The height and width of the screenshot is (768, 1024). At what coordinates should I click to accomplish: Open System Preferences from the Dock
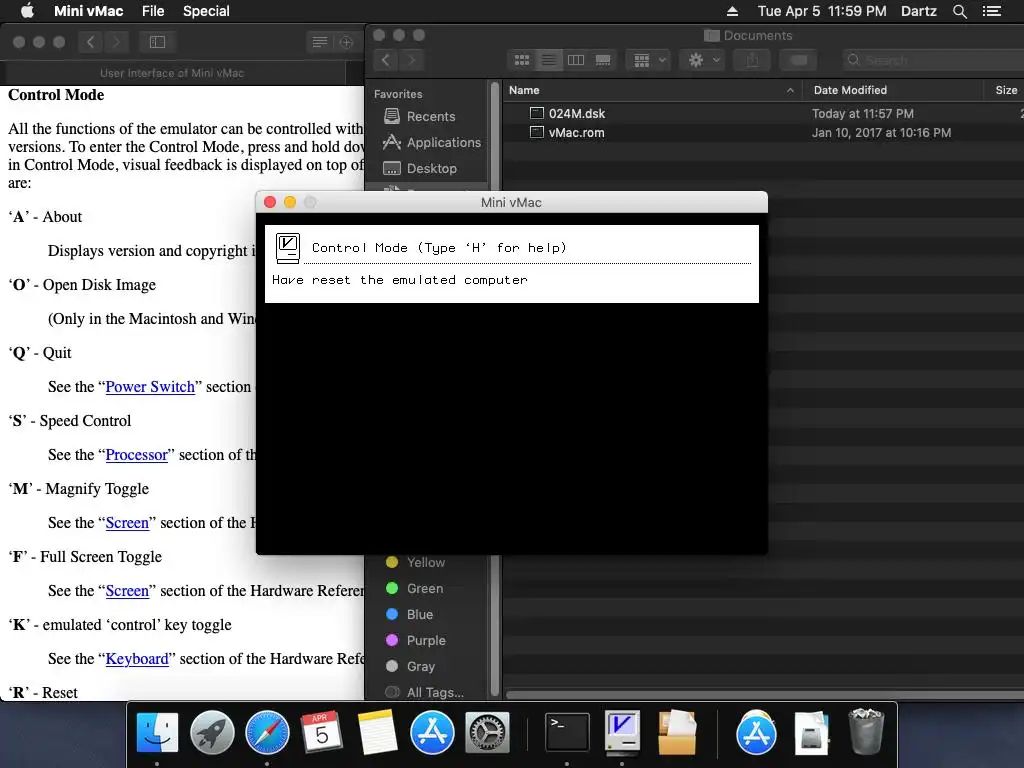point(487,733)
